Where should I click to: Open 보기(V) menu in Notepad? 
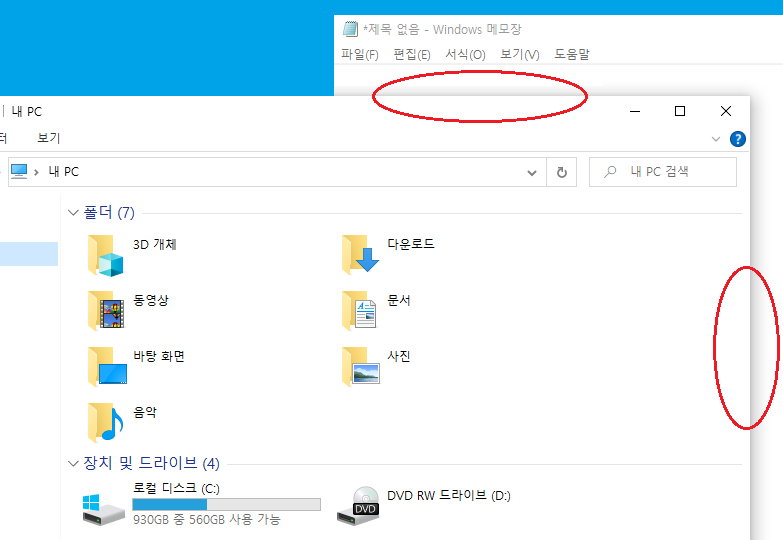pos(519,54)
